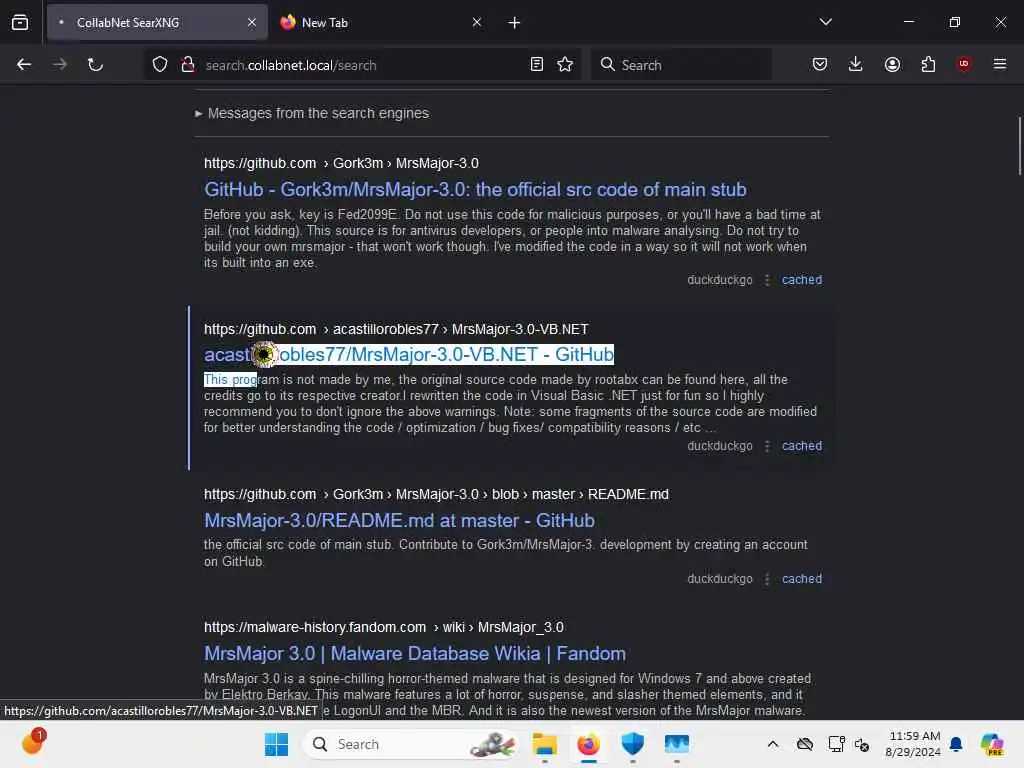Bookmark this page with the star icon
This screenshot has width=1024, height=768.
point(565,64)
